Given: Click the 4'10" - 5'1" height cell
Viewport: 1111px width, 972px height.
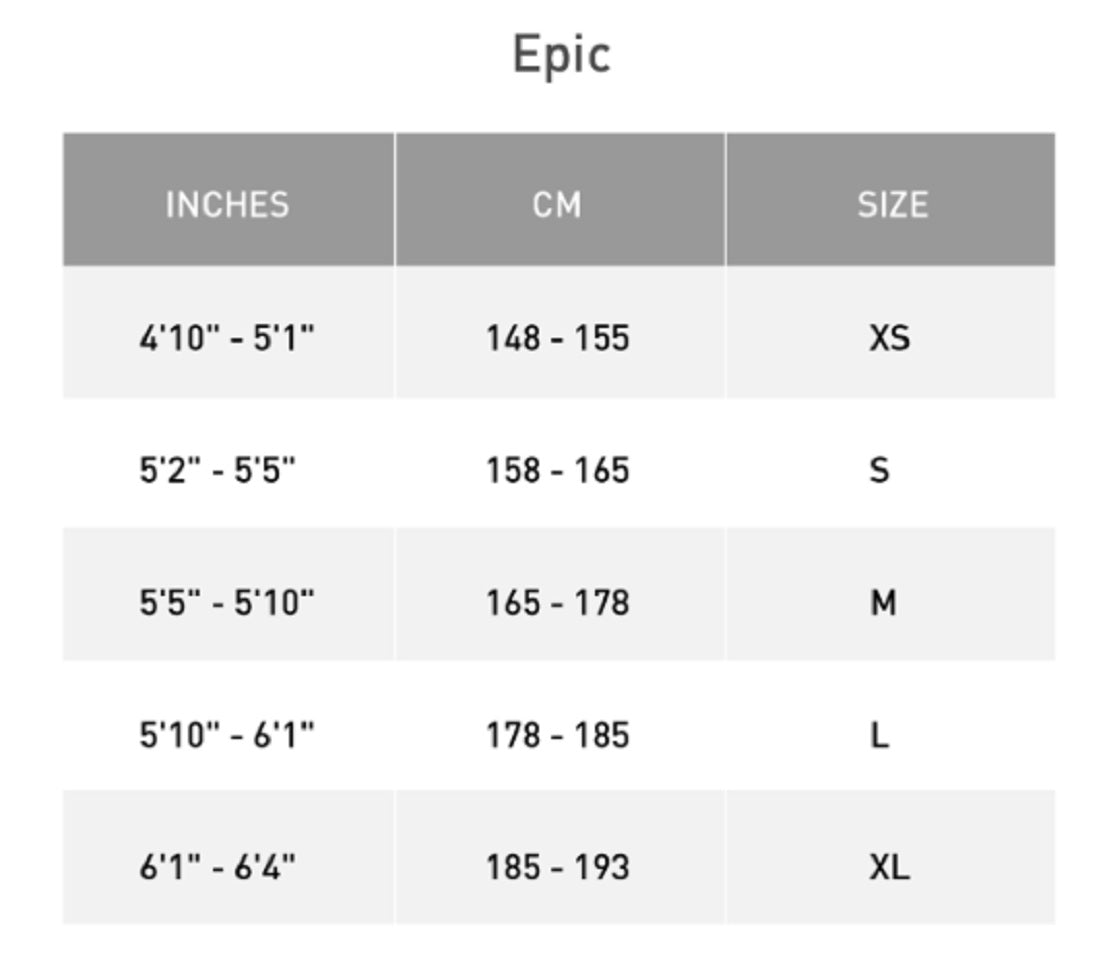Looking at the screenshot, I should tap(227, 338).
